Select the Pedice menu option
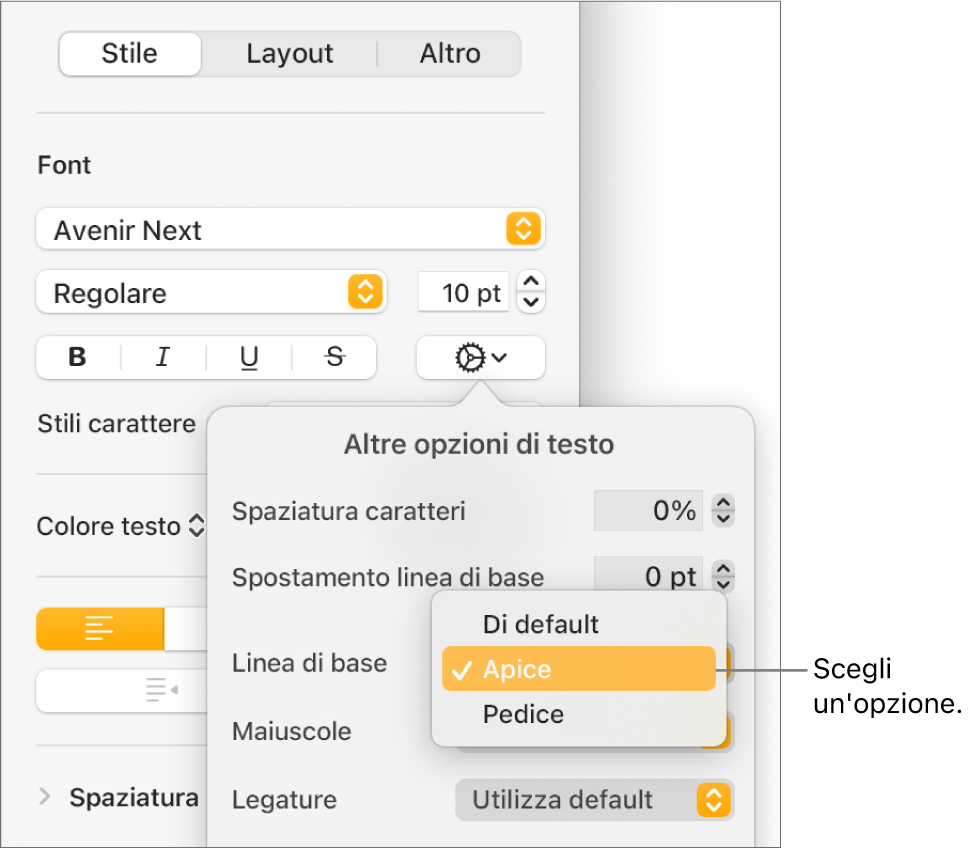Image resolution: width=975 pixels, height=849 pixels. (x=579, y=714)
